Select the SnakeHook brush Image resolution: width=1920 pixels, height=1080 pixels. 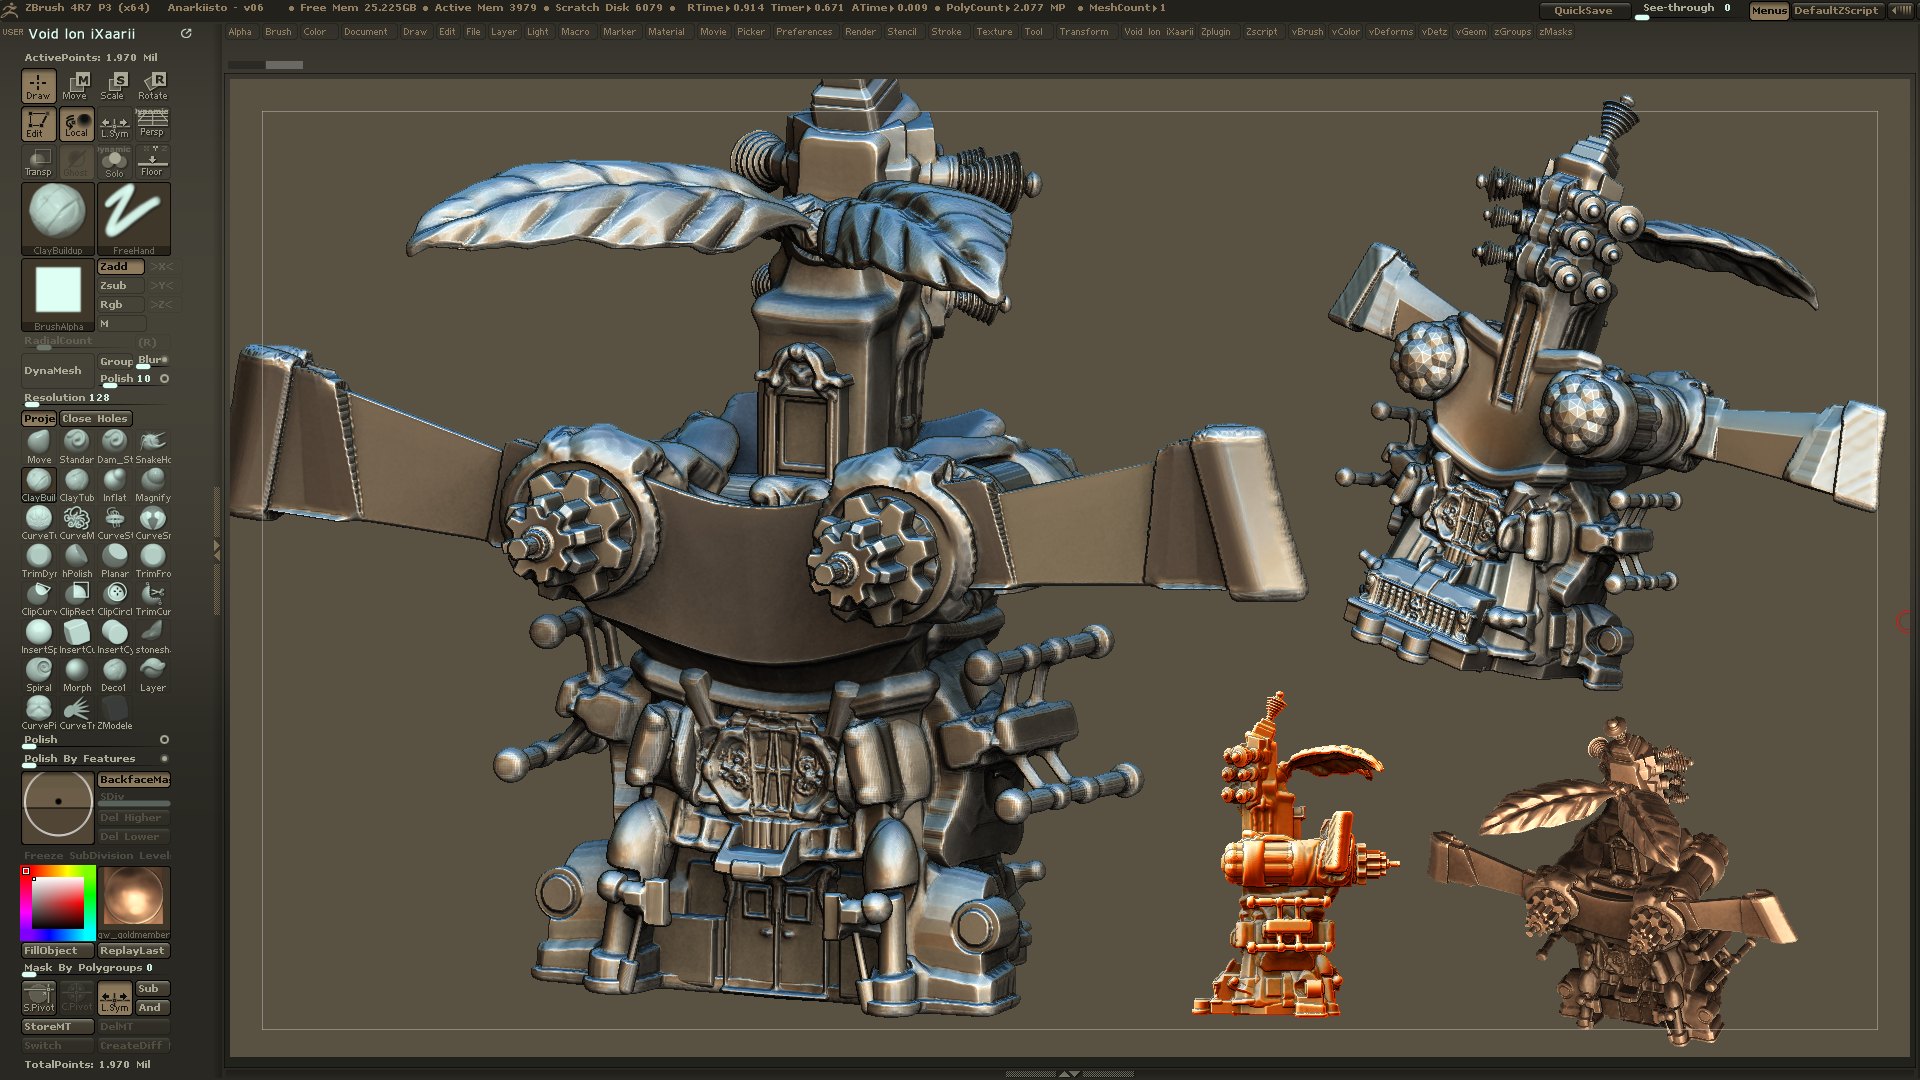153,443
